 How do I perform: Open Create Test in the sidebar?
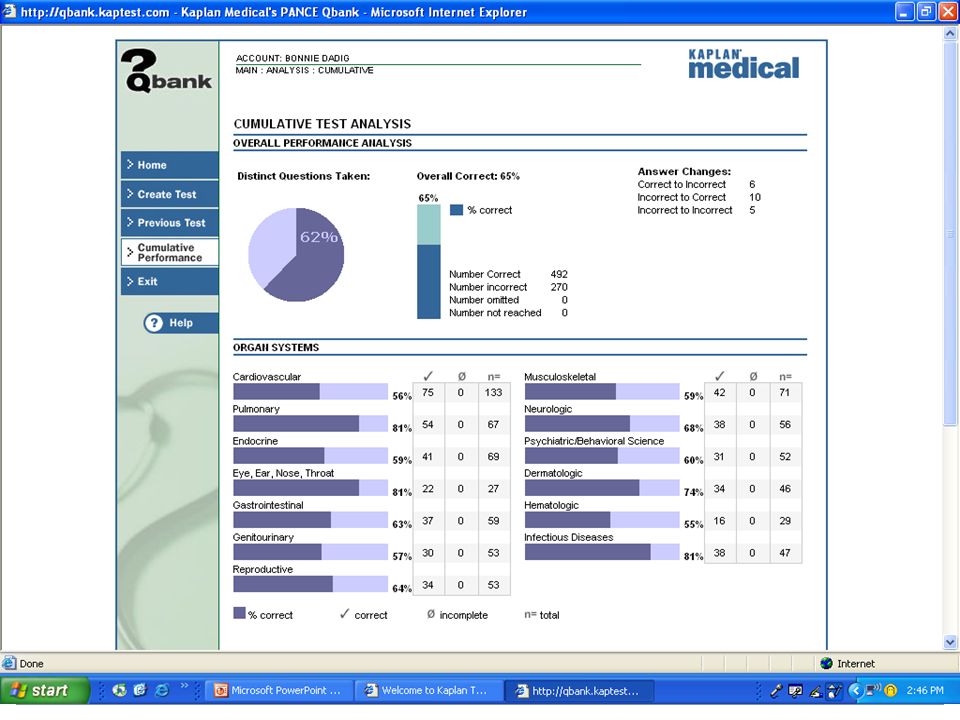[x=170, y=194]
